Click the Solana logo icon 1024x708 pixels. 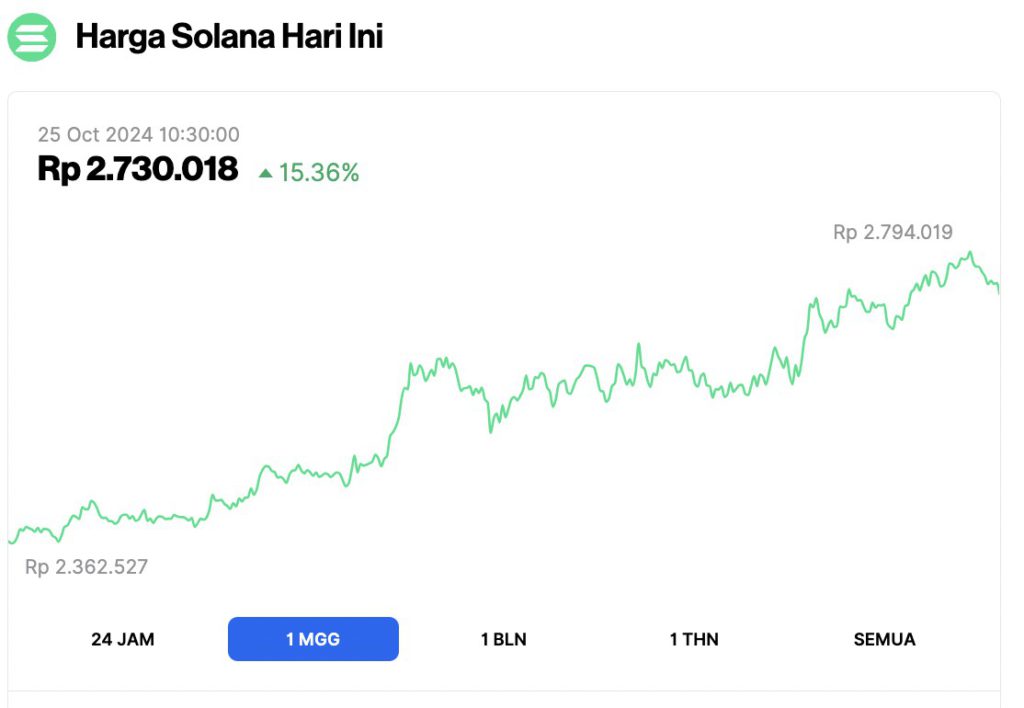coord(32,37)
